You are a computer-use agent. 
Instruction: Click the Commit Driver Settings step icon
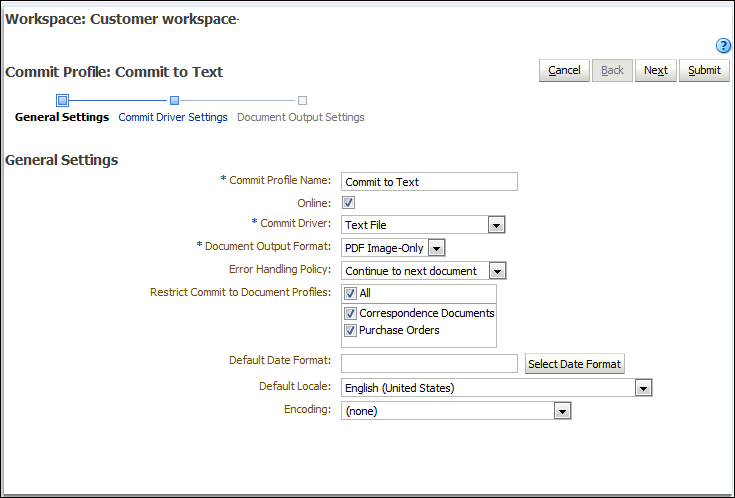[174, 100]
